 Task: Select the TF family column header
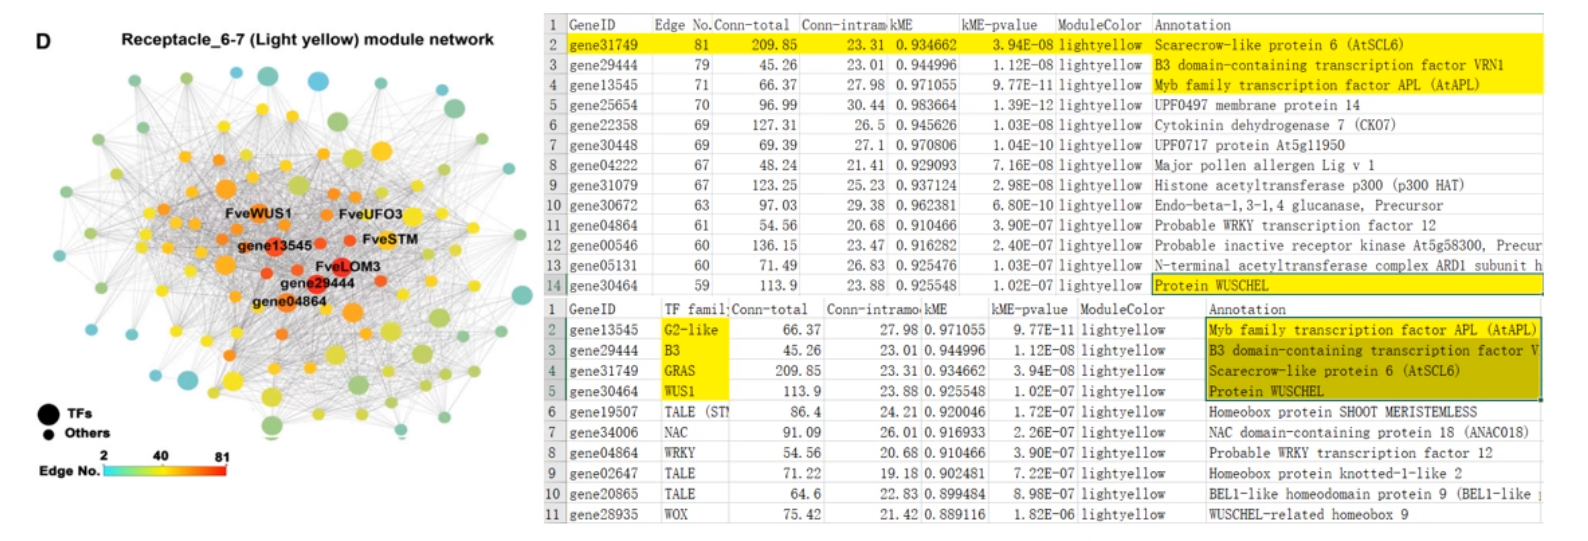[695, 310]
